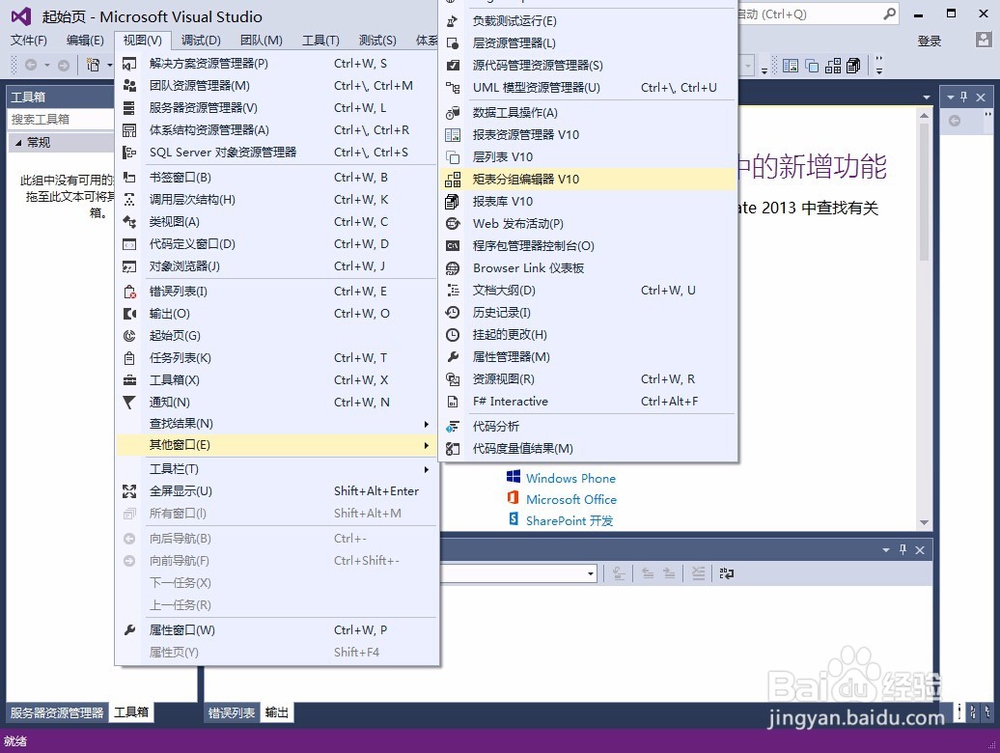Open toolbar overflow options at top right
Viewport: 1000px width, 753px height.
[x=879, y=66]
